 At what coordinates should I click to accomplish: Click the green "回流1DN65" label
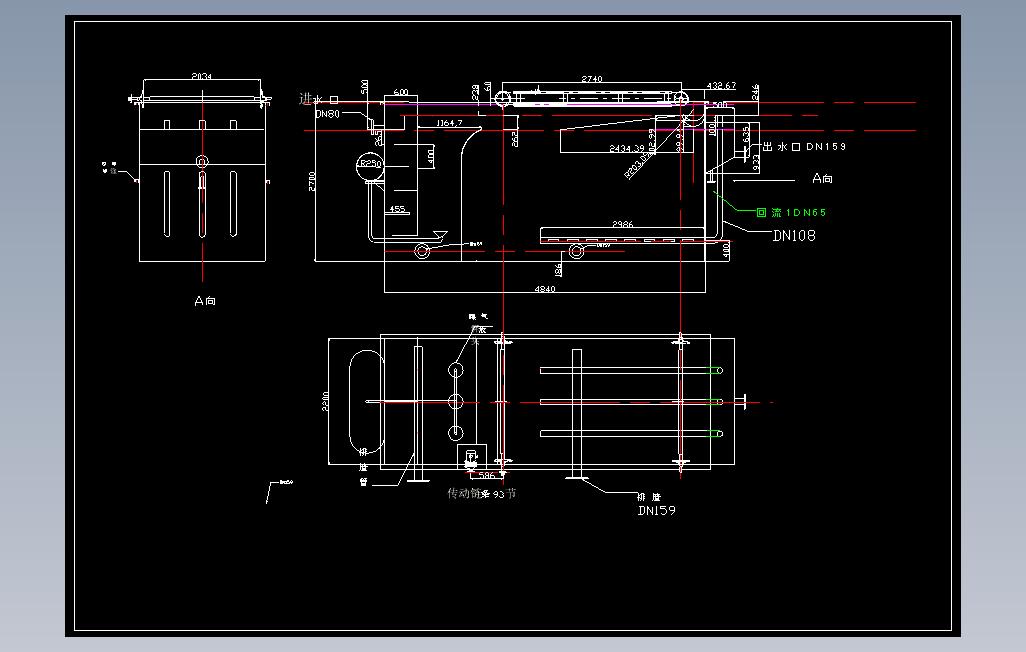point(791,212)
